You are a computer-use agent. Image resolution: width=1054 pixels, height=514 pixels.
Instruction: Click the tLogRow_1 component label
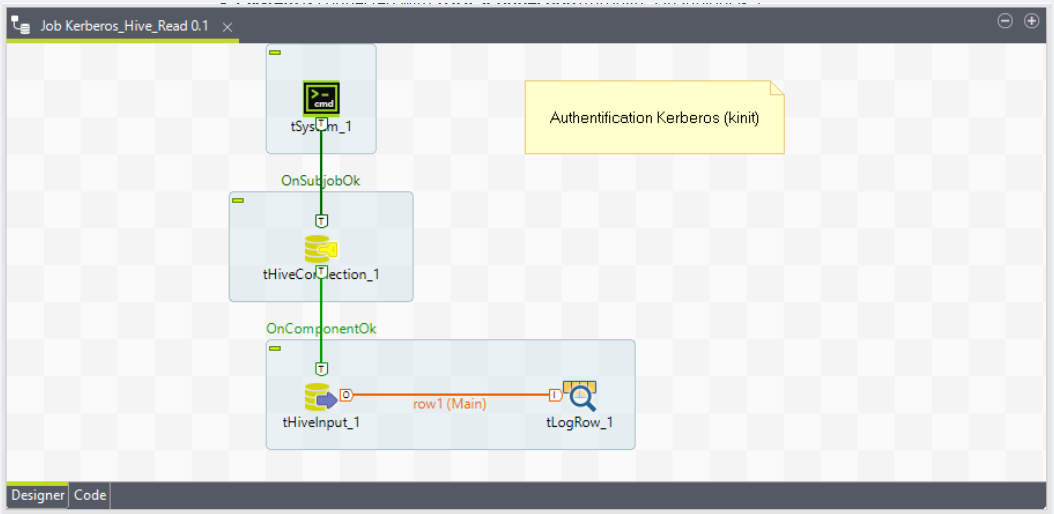point(579,423)
